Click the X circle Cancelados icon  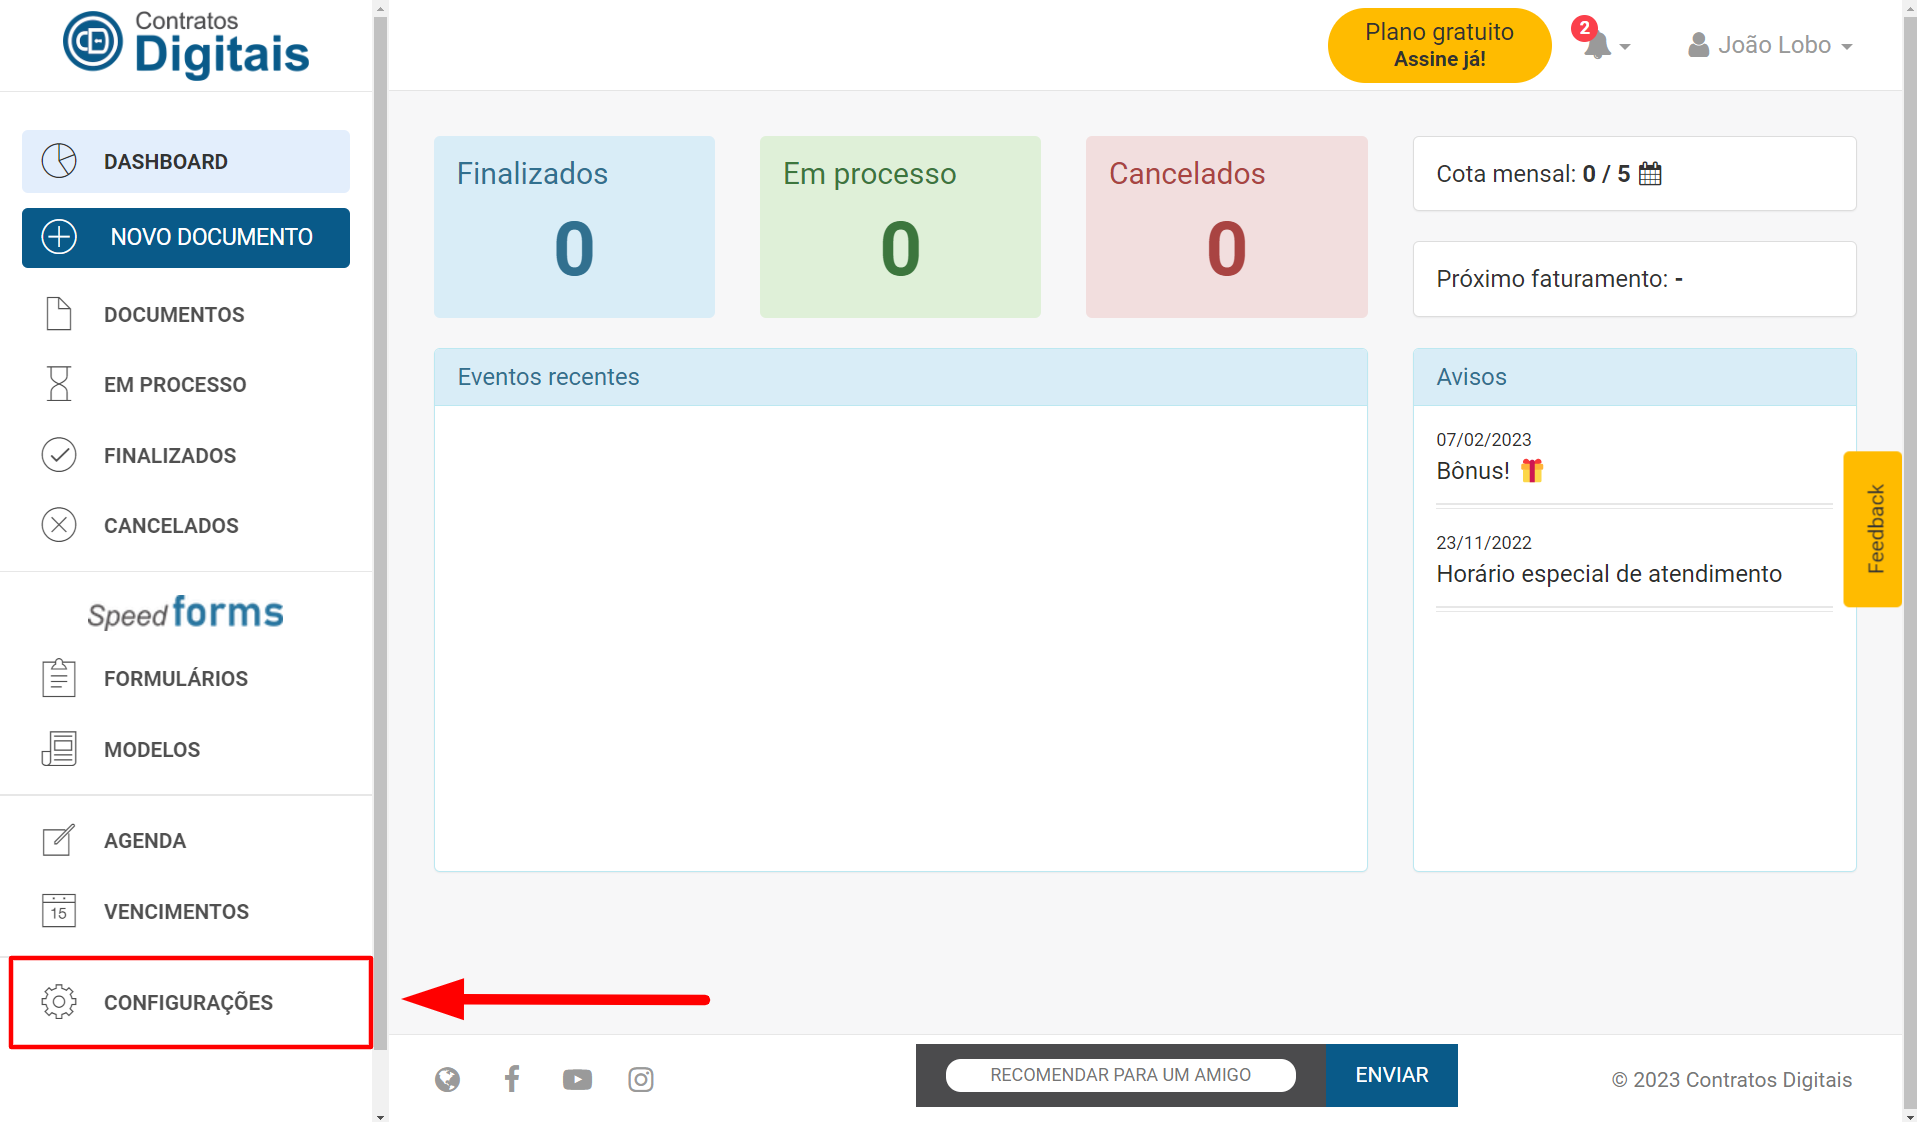click(59, 525)
